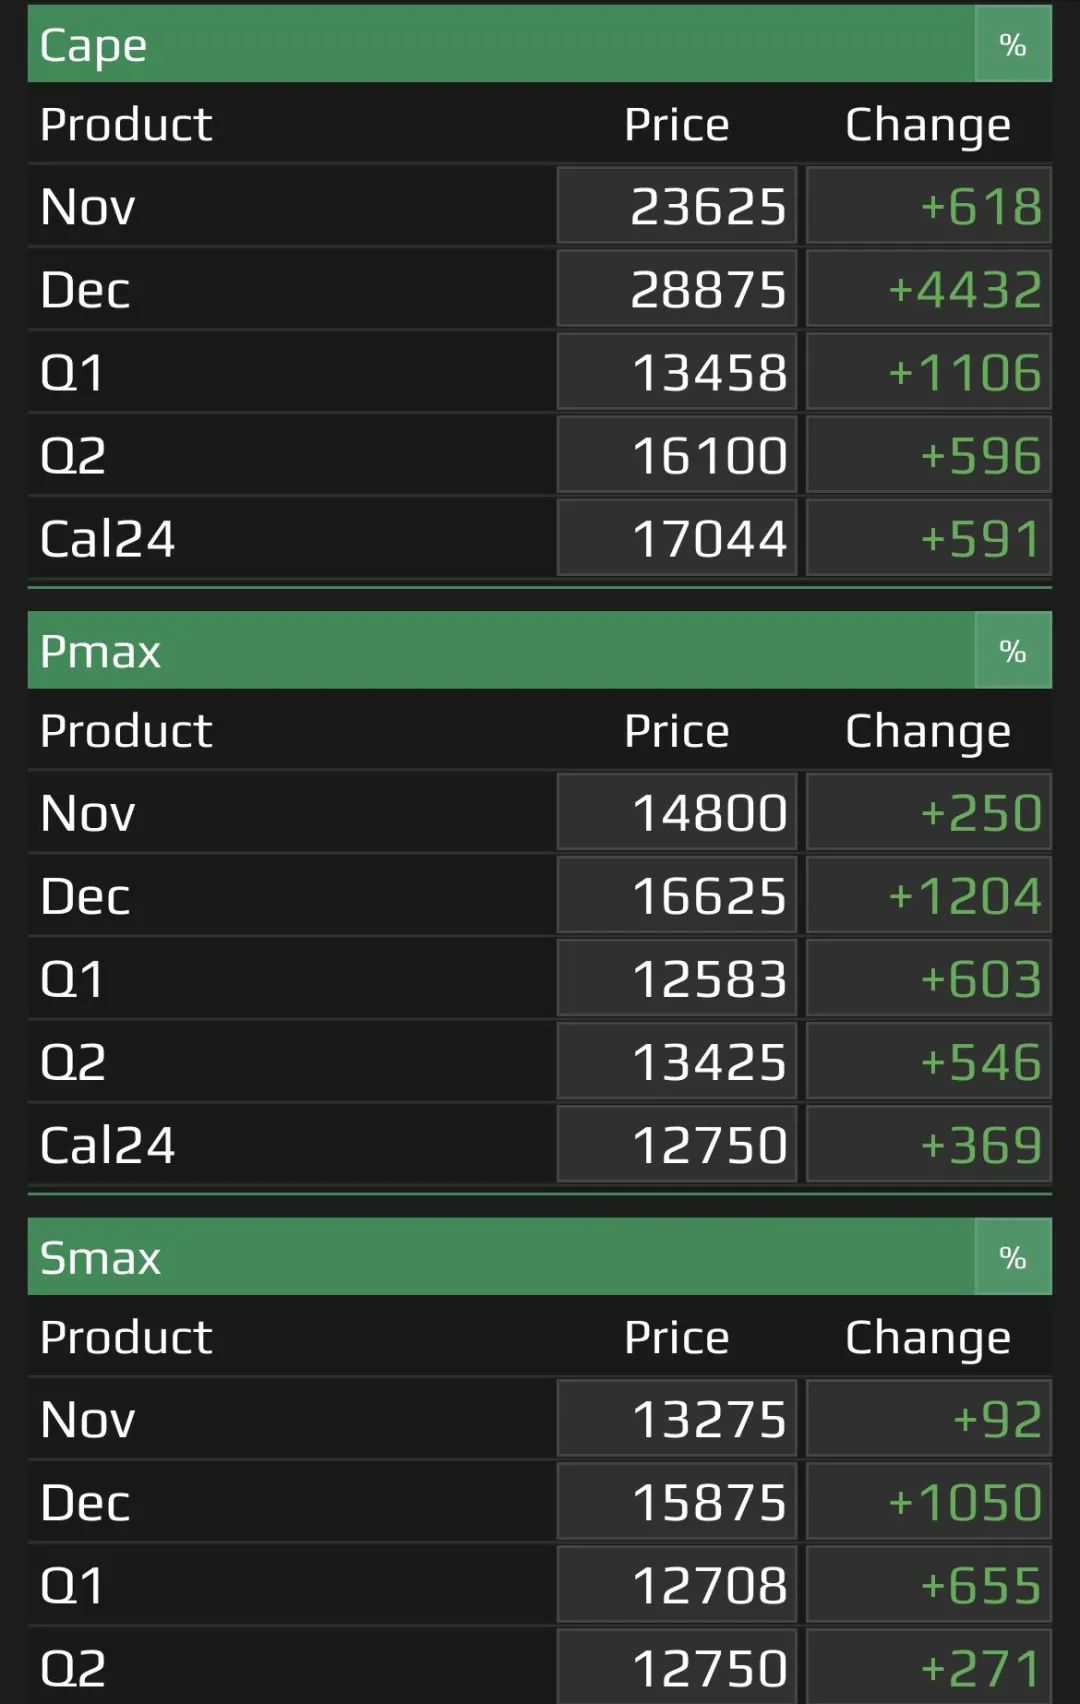Select Smax Q1 price 12708

pyautogui.click(x=677, y=1585)
